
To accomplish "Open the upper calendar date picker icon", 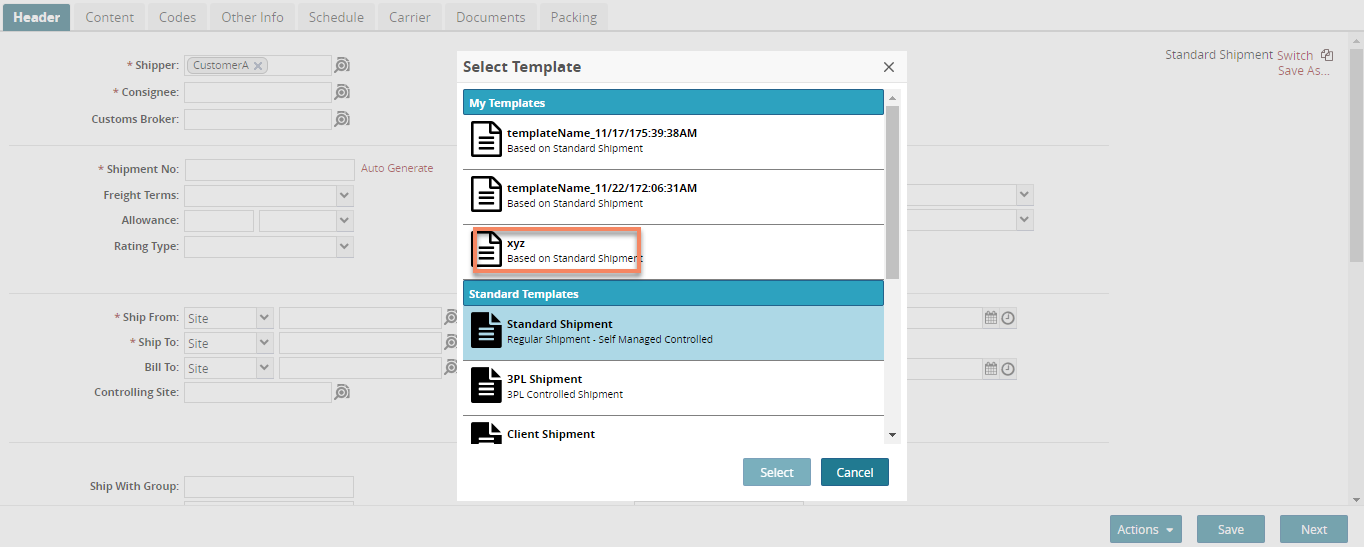I will (991, 318).
